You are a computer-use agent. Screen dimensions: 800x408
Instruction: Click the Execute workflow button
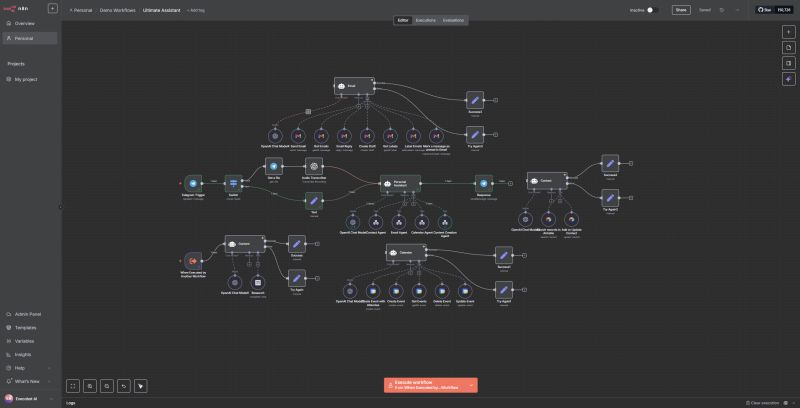[x=426, y=385]
